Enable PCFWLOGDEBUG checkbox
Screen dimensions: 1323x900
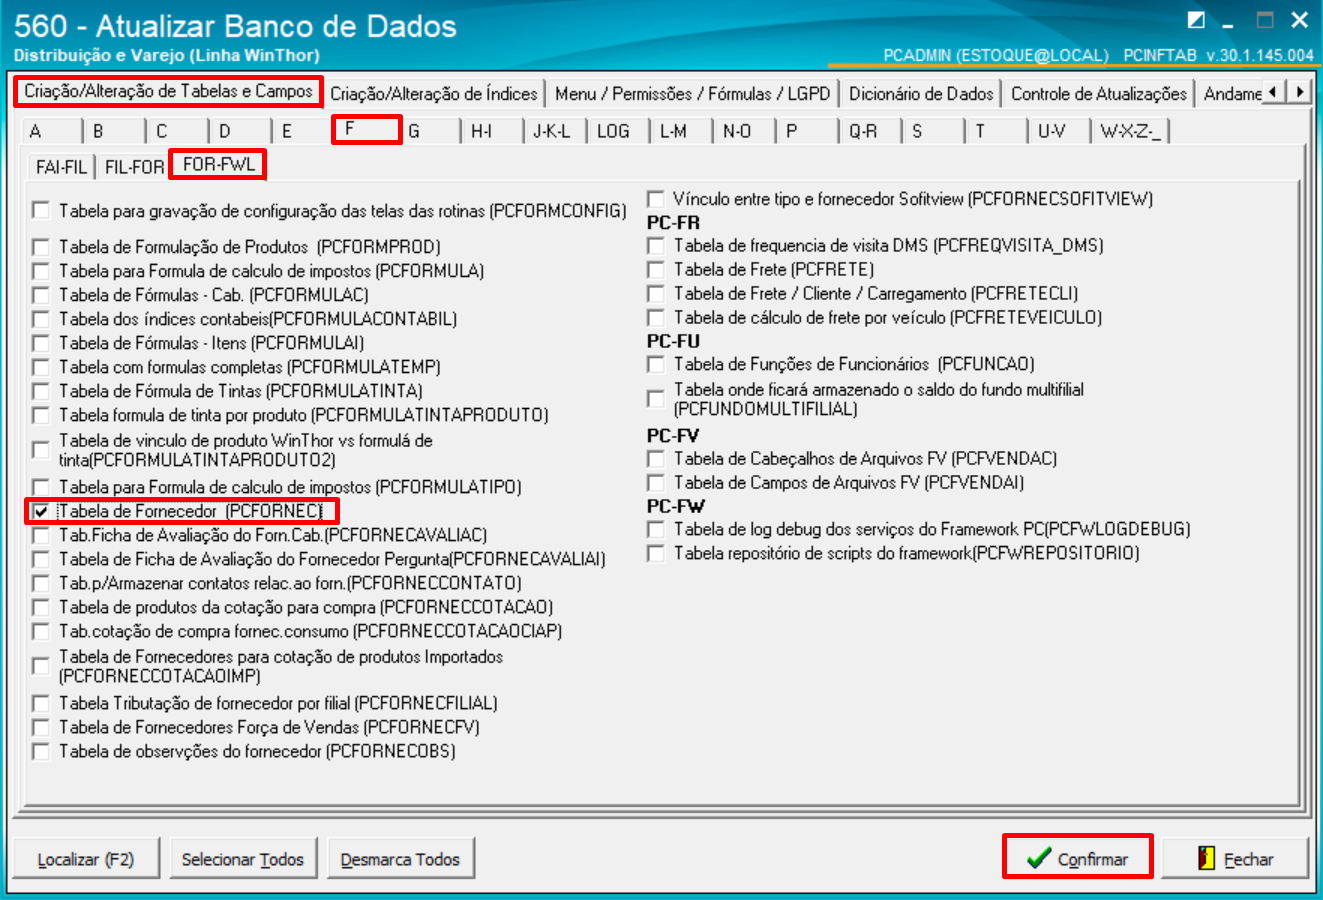pyautogui.click(x=656, y=529)
